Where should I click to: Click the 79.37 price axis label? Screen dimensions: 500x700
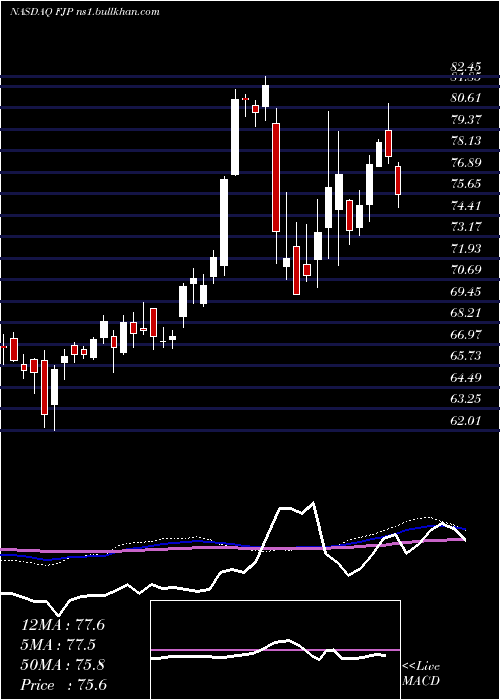(466, 119)
